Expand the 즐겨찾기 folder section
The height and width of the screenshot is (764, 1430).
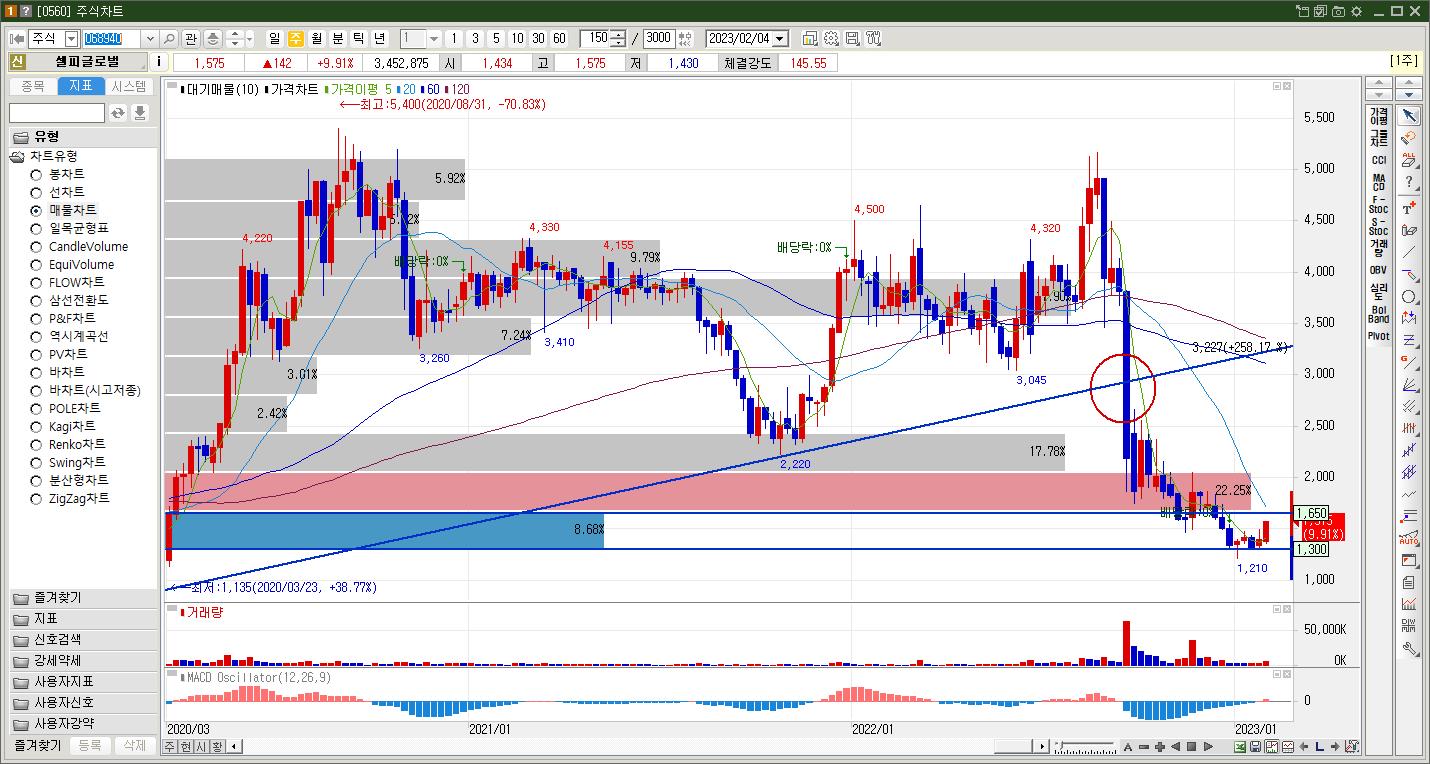click(x=83, y=598)
